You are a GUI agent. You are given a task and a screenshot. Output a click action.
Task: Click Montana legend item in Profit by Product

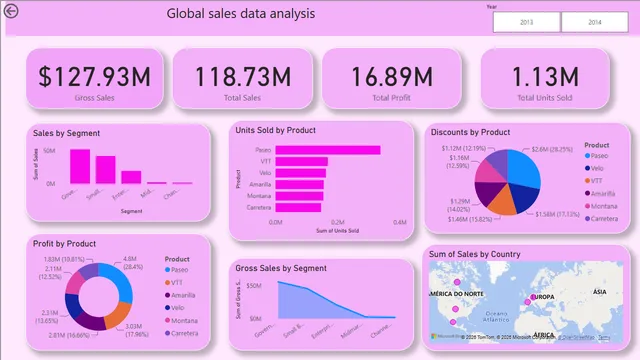181,320
